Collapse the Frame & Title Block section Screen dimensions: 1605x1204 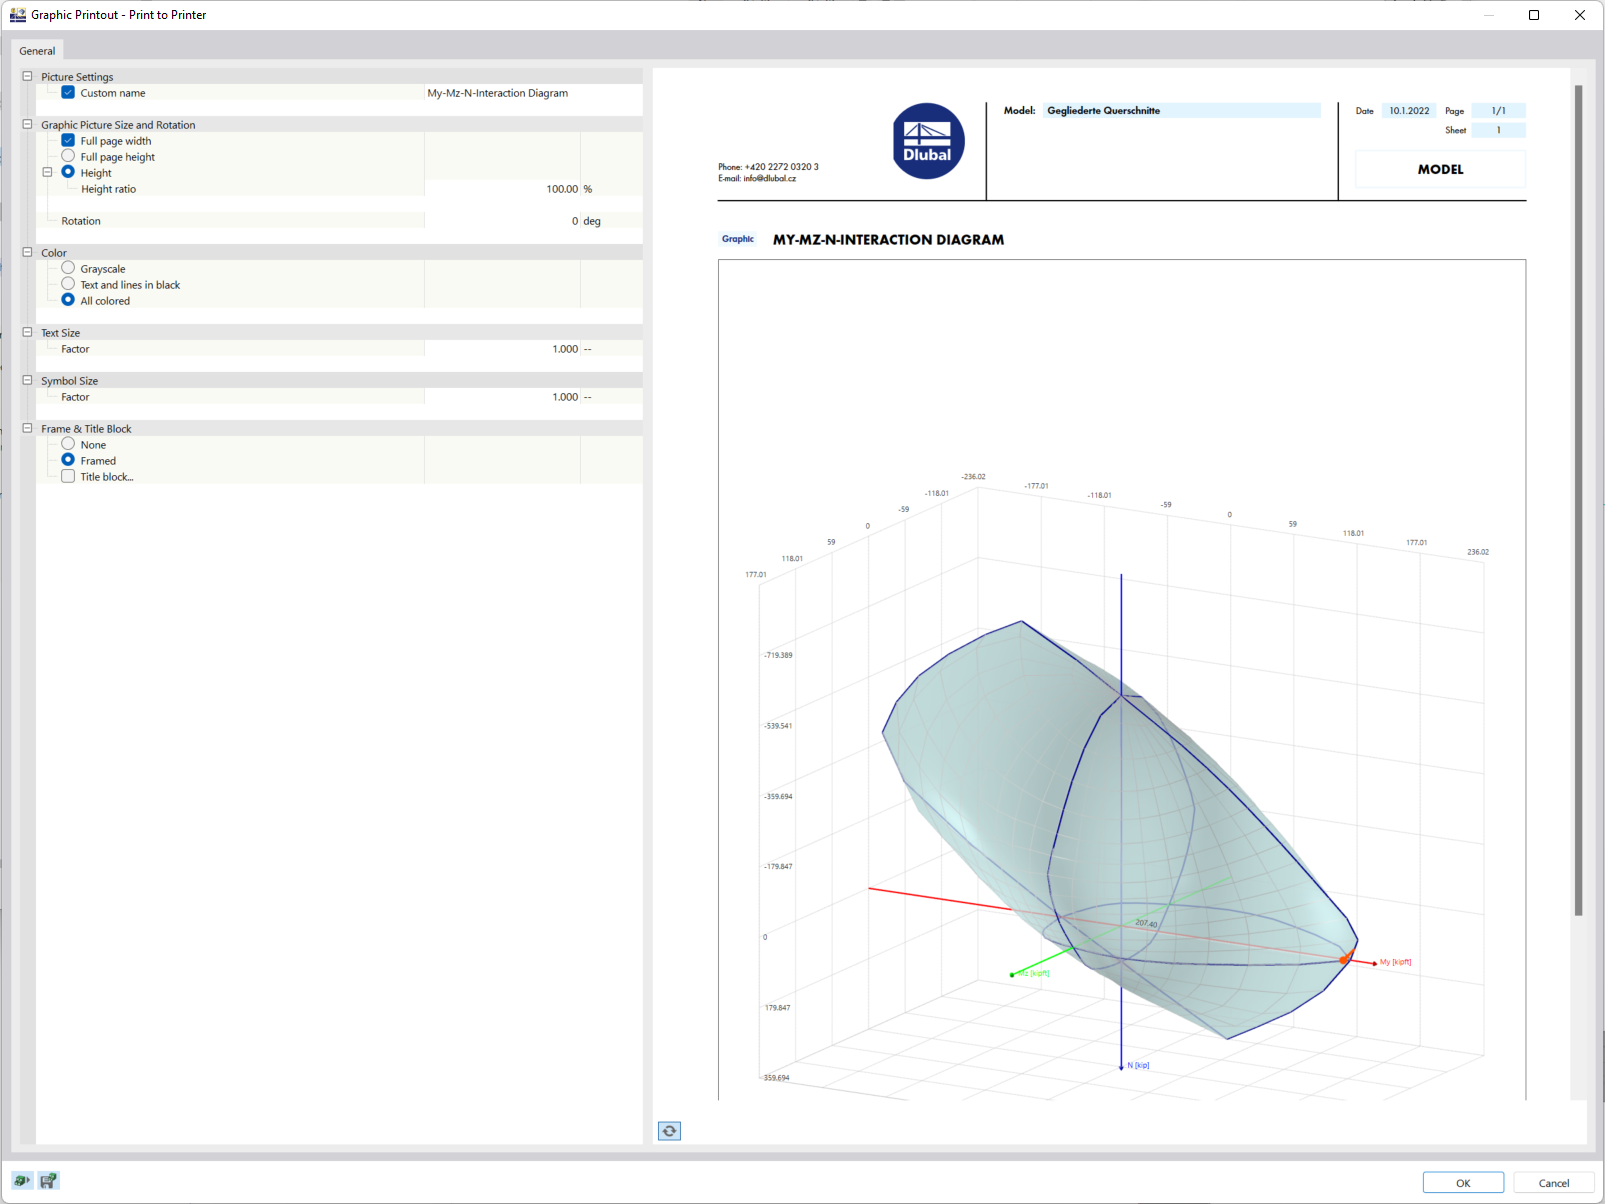click(26, 428)
